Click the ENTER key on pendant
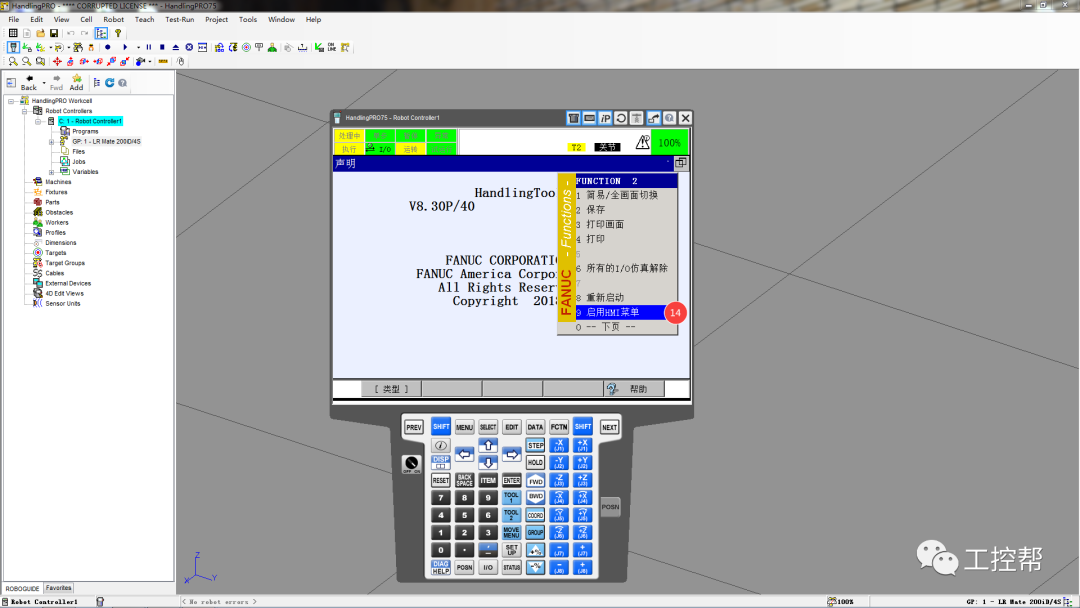 point(511,480)
